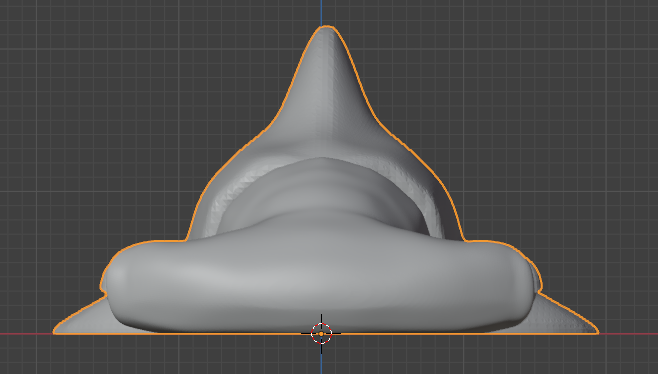Click empty grid background in the upper right
Screen dimensions: 658x374
pyautogui.click(x=546, y=63)
